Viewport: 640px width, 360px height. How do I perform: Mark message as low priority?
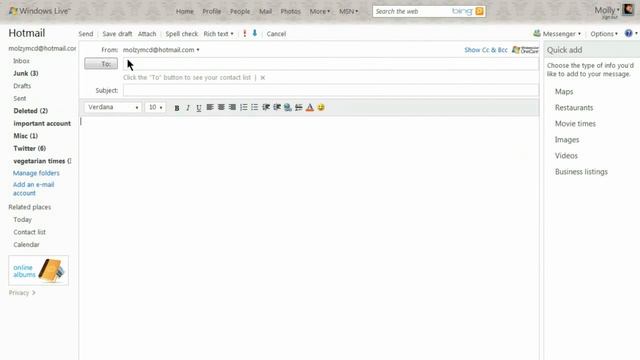click(255, 33)
